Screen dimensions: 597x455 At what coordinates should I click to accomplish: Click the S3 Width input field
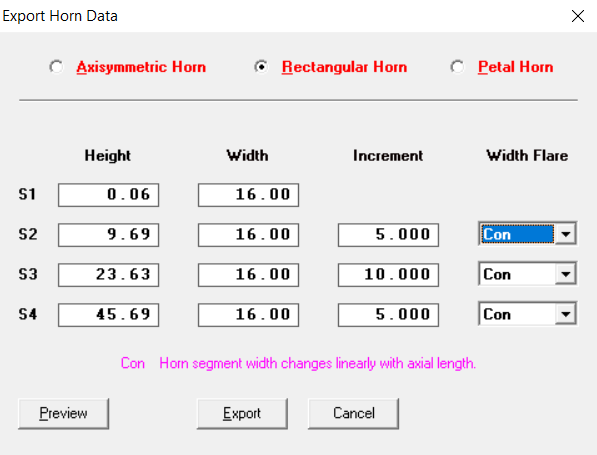[248, 275]
